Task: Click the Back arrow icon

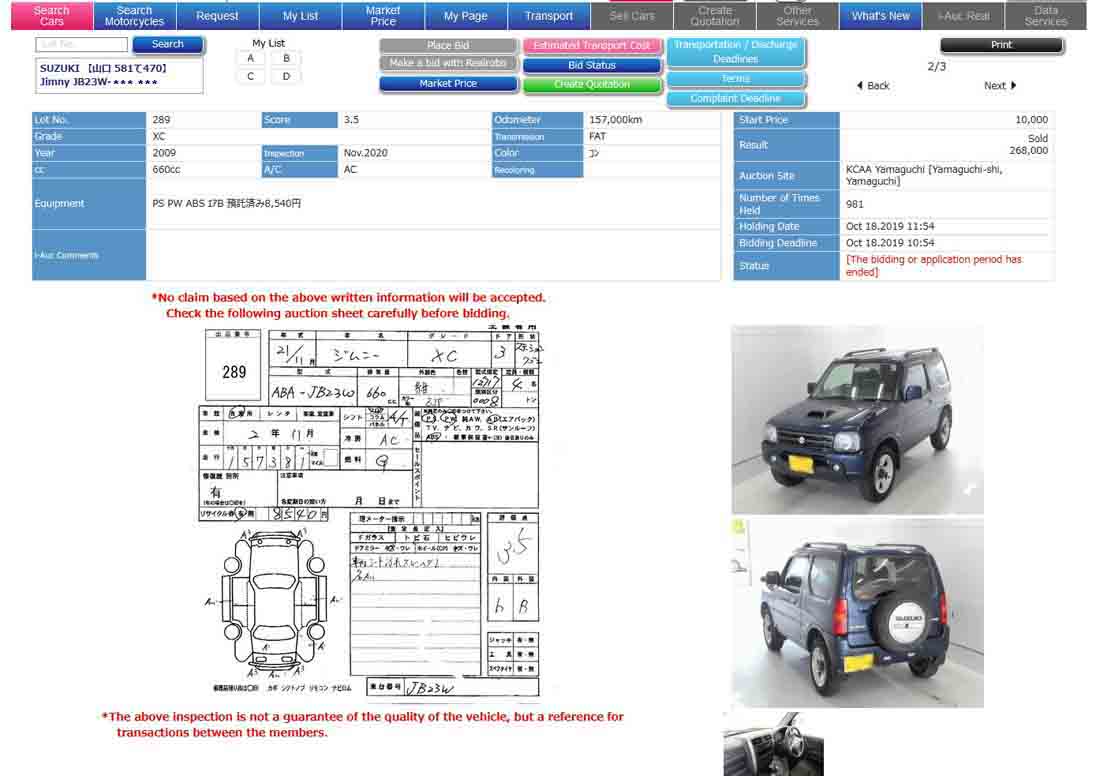Action: click(x=860, y=86)
